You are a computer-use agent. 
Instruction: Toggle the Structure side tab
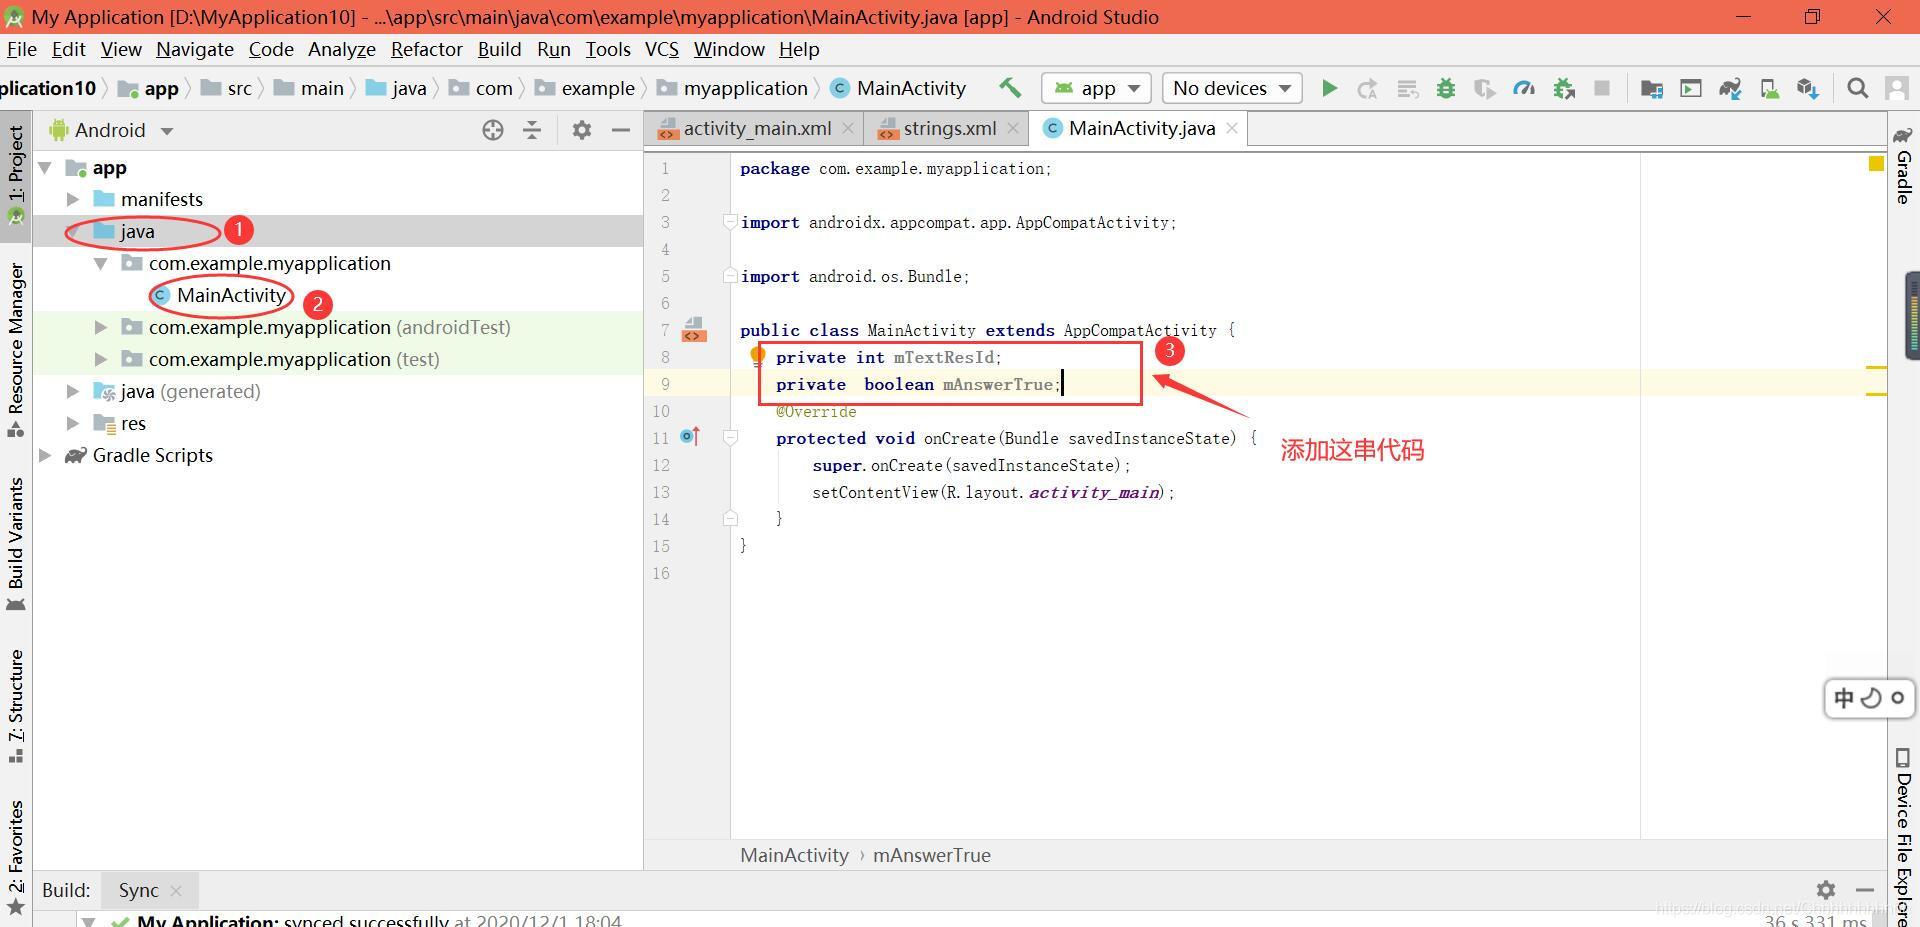16,706
